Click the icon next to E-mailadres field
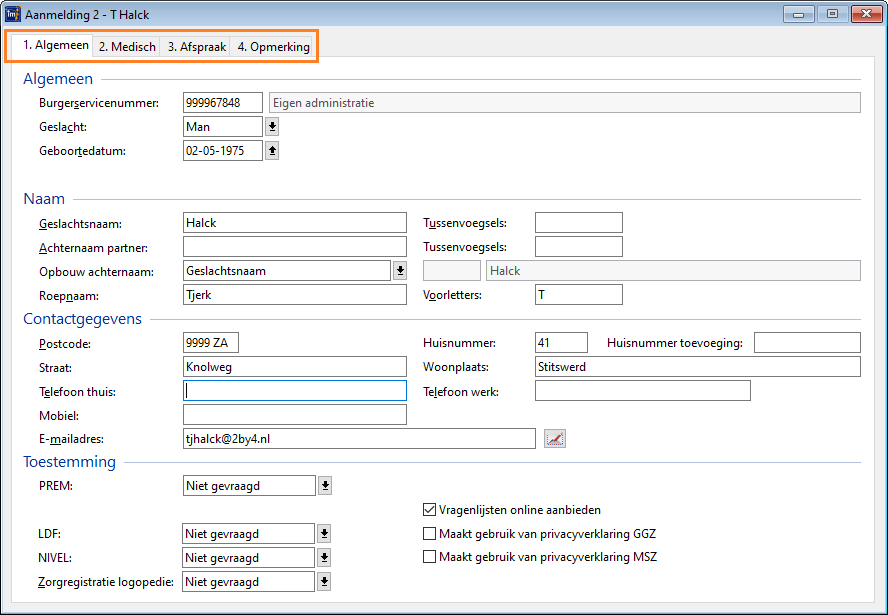The width and height of the screenshot is (888, 615). (x=555, y=438)
